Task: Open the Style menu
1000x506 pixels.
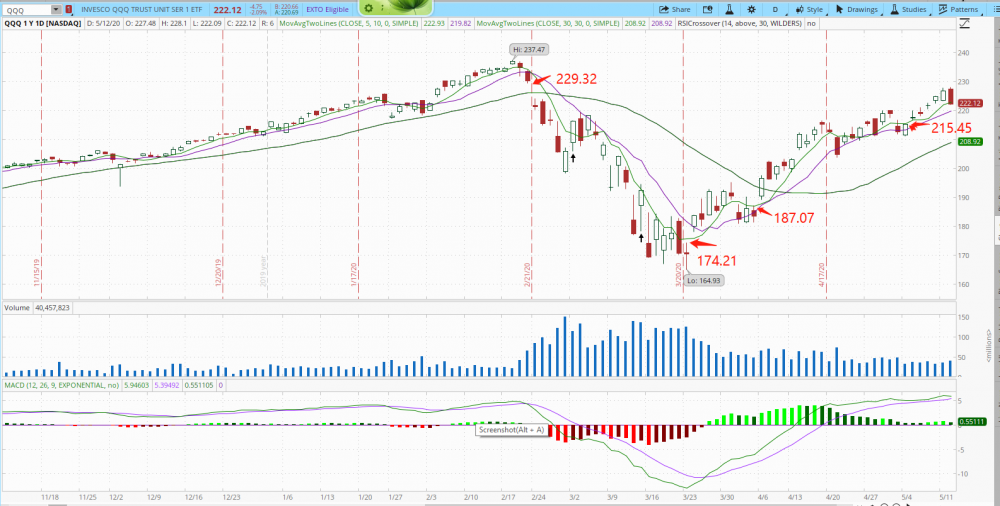Action: click(x=809, y=9)
